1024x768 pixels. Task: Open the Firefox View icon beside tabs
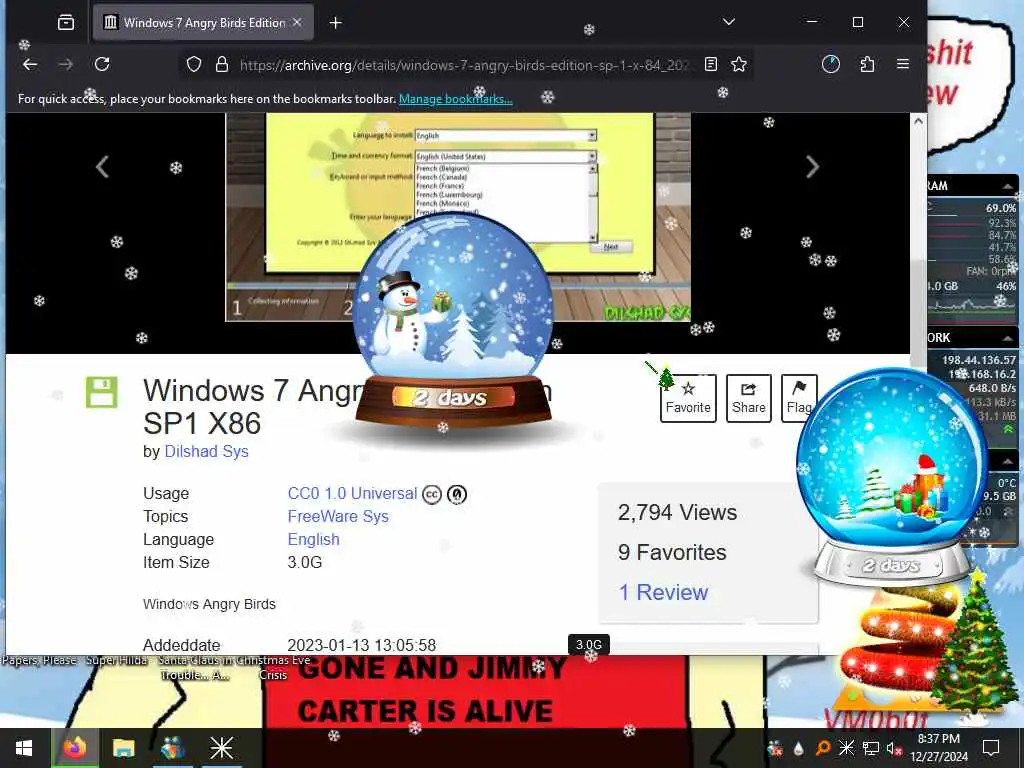click(66, 23)
